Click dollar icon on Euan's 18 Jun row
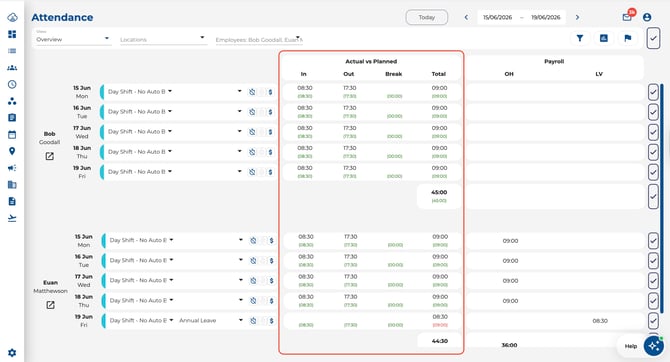 click(x=271, y=301)
